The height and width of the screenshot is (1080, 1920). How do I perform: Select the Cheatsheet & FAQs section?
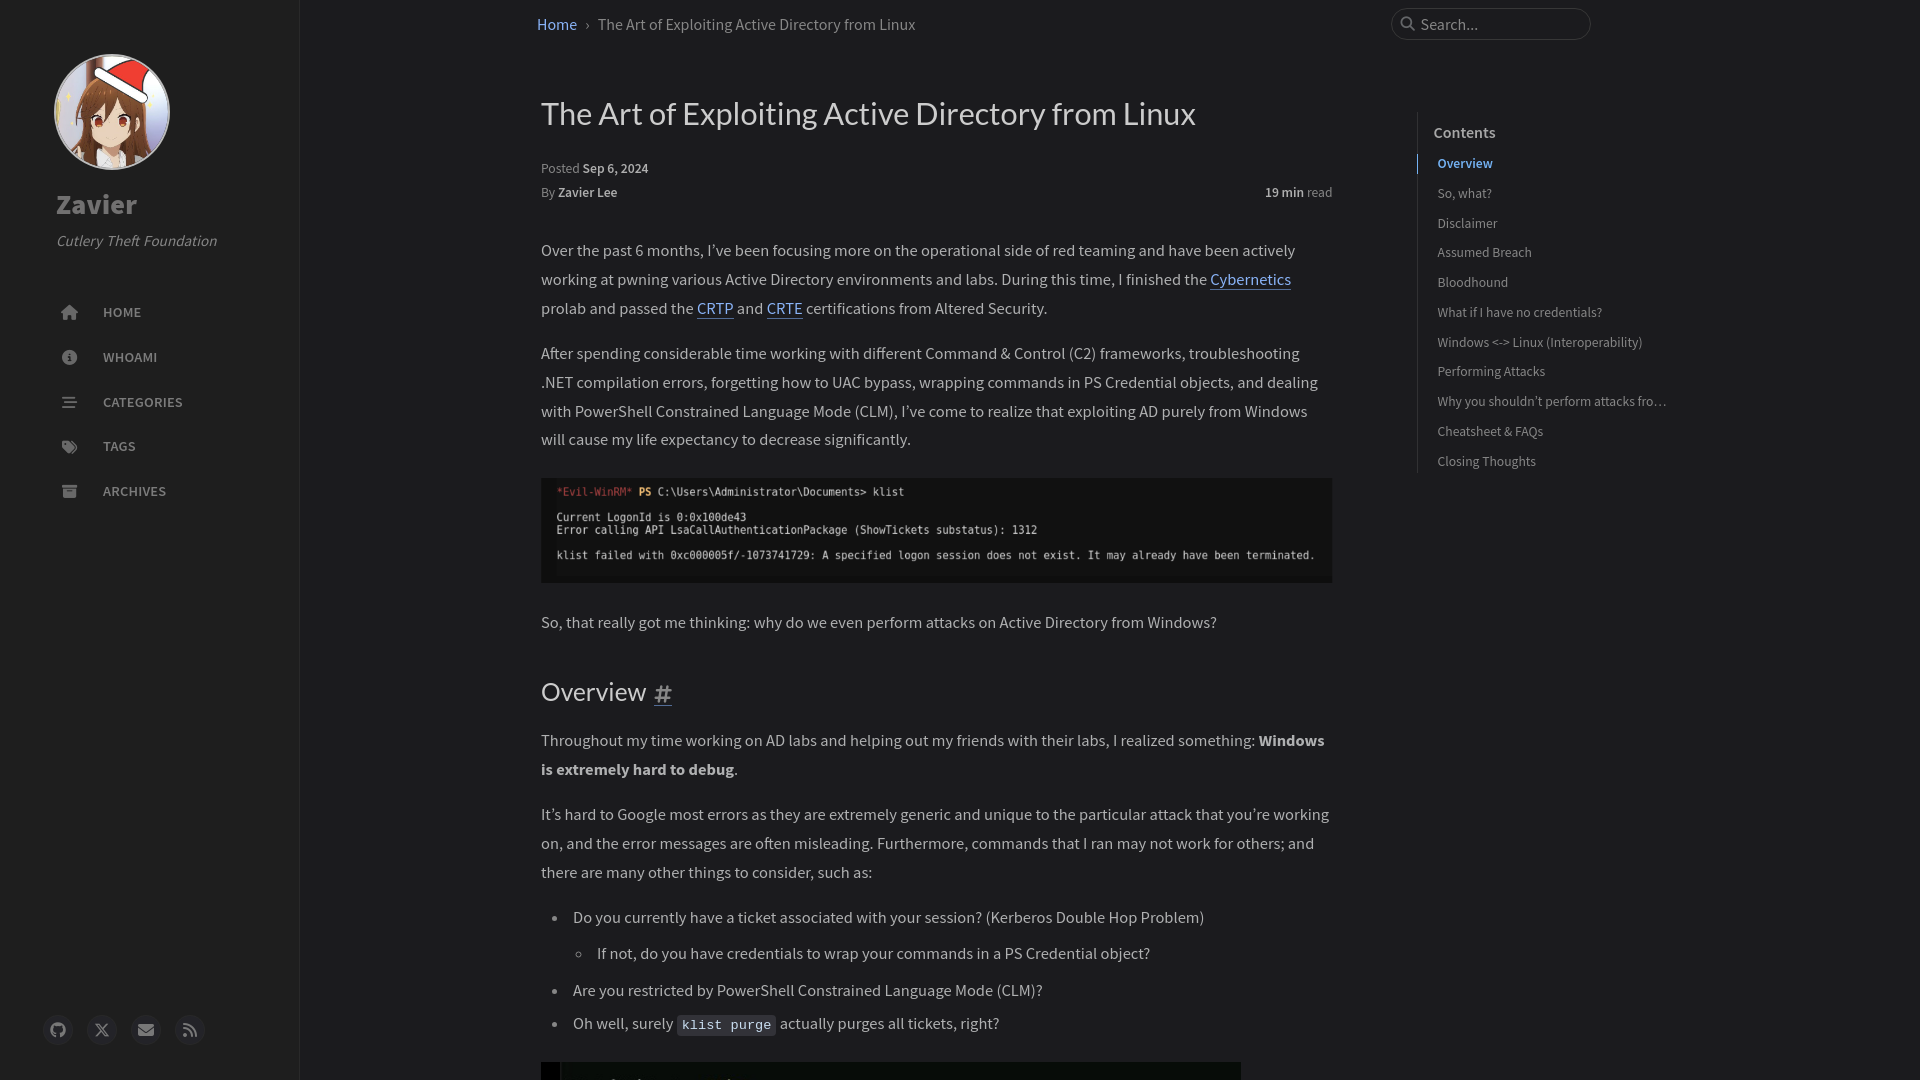(x=1490, y=430)
